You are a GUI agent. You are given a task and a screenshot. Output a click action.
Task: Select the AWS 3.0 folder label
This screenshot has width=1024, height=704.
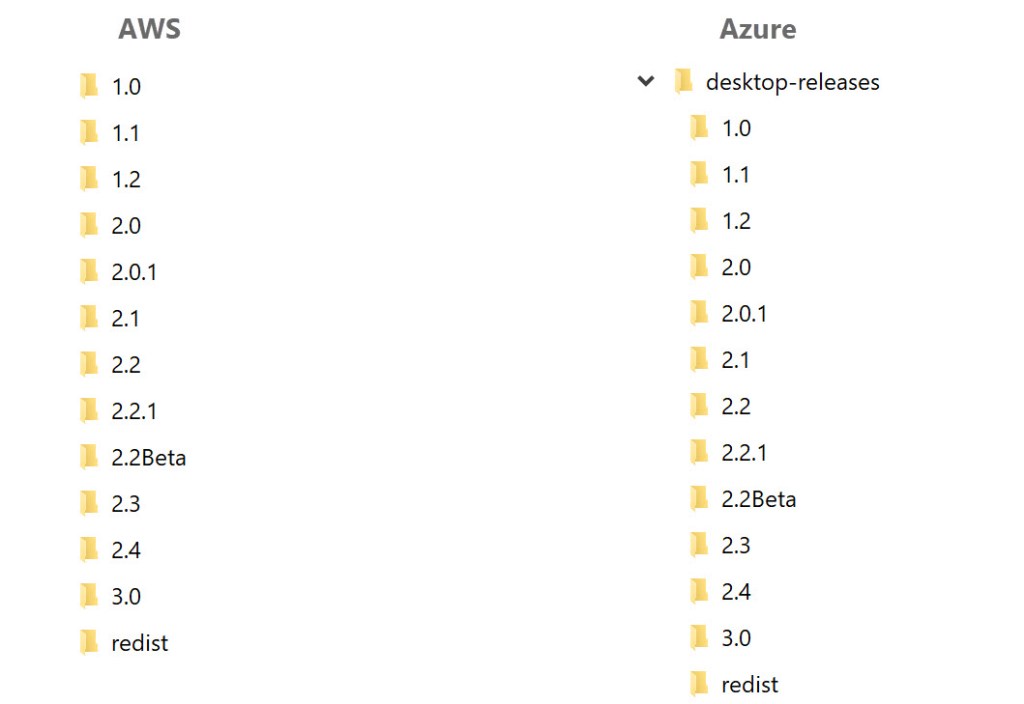[x=126, y=596]
